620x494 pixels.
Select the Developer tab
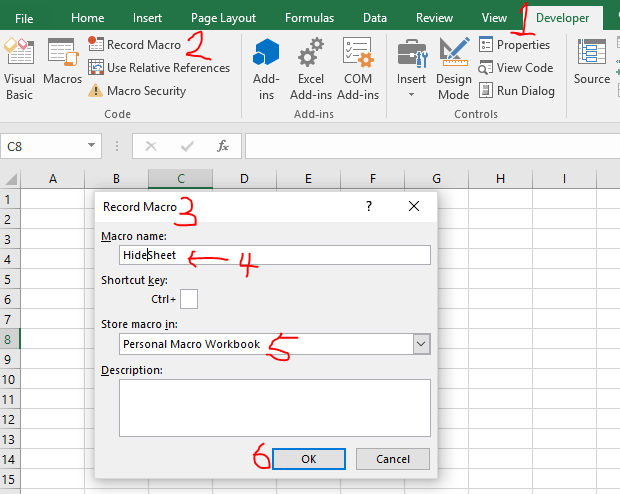tap(562, 18)
